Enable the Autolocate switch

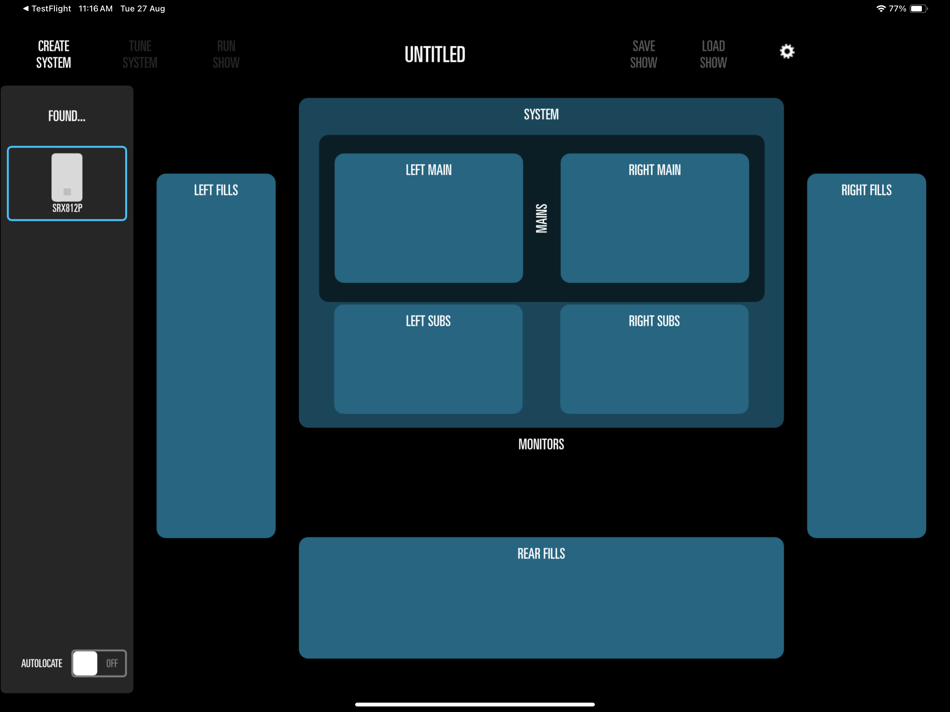pos(98,663)
